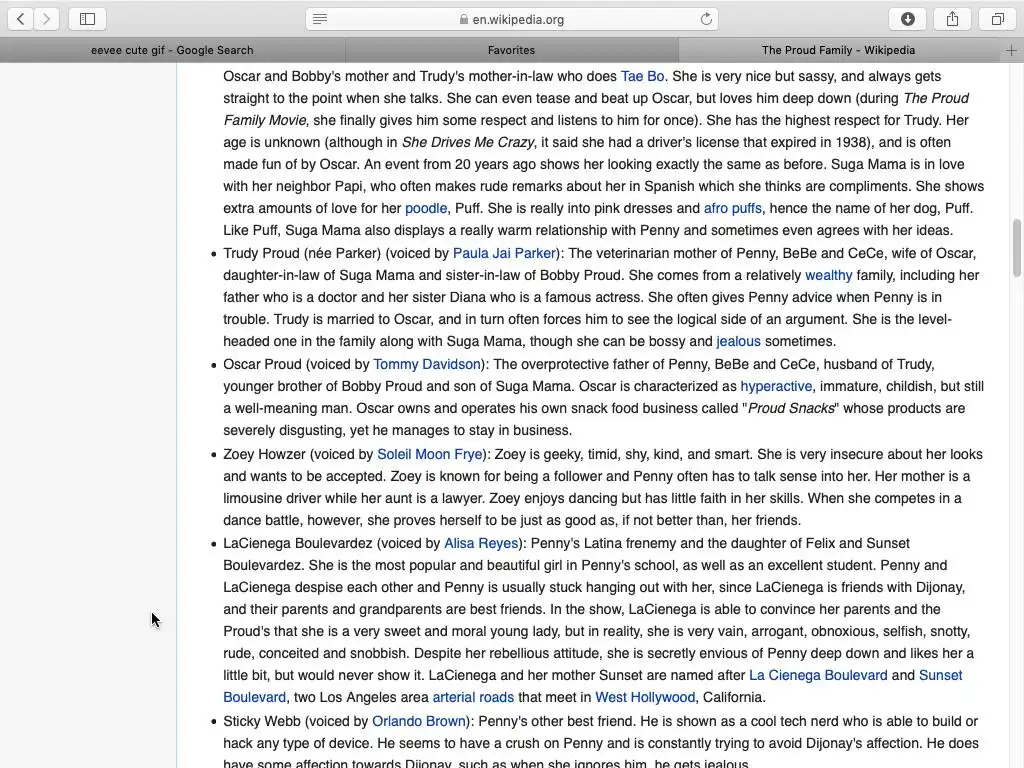1024x768 pixels.
Task: Click the italic text 'Proud Snacks'
Action: pos(791,409)
